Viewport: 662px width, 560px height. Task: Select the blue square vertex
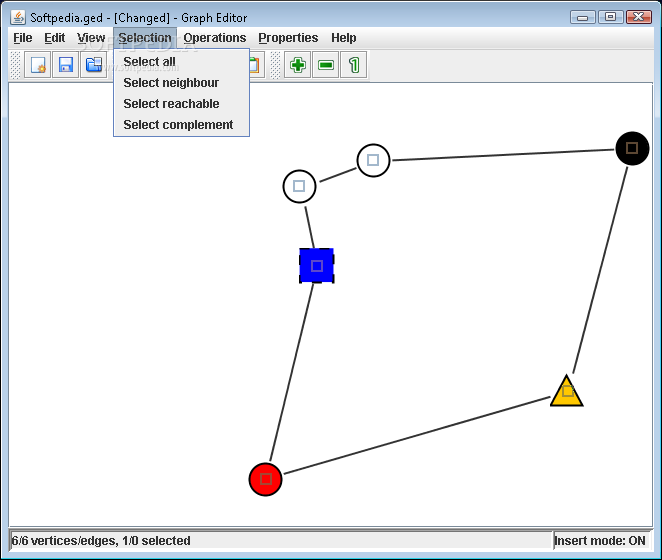click(317, 266)
